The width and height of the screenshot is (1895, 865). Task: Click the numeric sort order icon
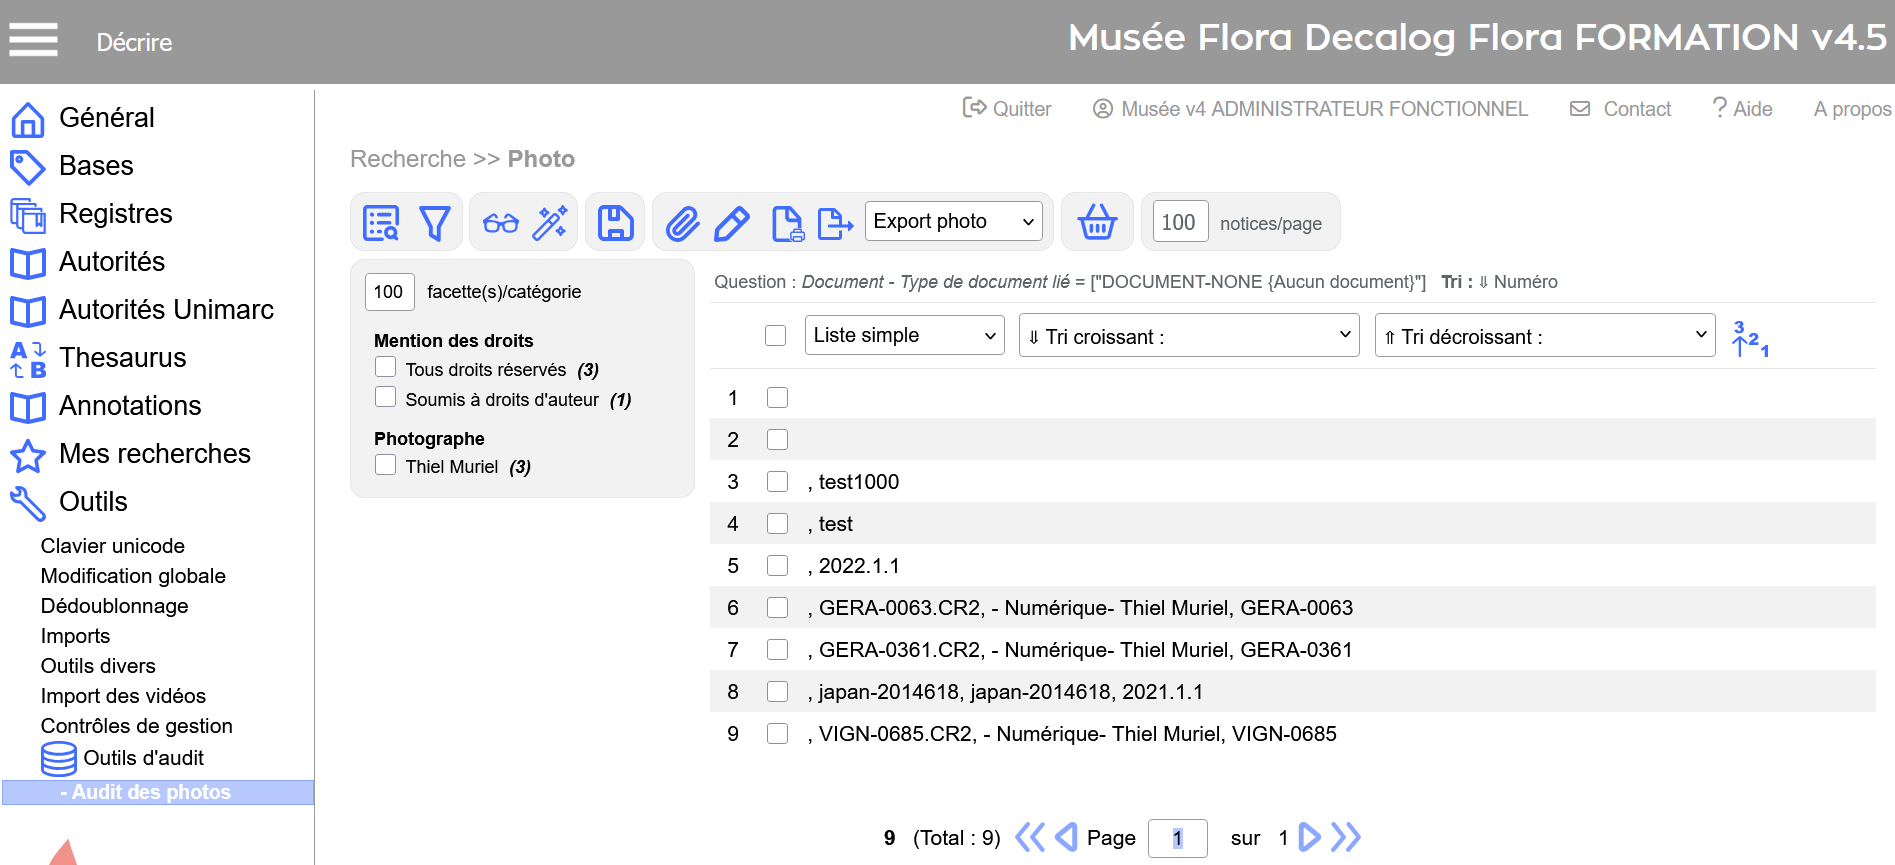point(1750,338)
